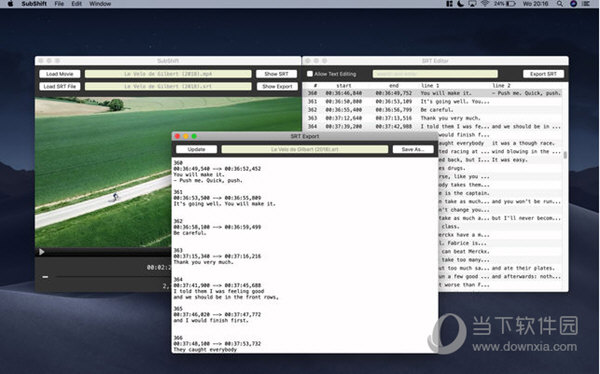The height and width of the screenshot is (374, 600).
Task: Click 'I told them I was feeling good' line
Action: point(218,291)
